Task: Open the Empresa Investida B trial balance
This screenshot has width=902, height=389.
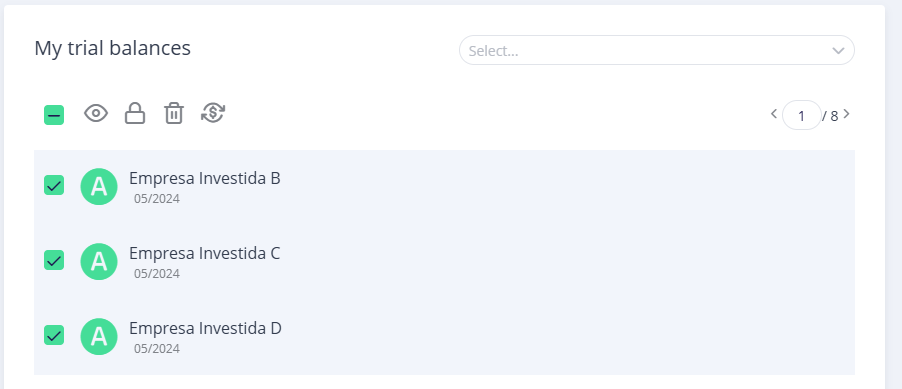Action: point(204,178)
